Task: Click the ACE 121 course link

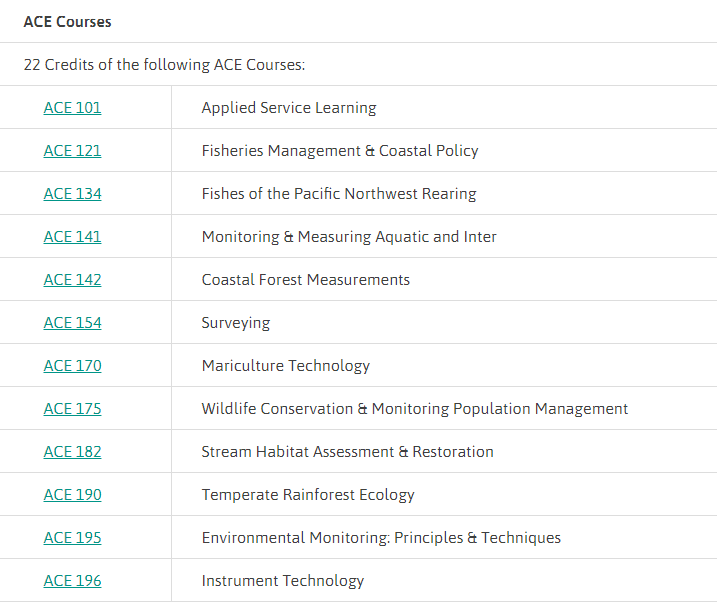Action: [72, 151]
